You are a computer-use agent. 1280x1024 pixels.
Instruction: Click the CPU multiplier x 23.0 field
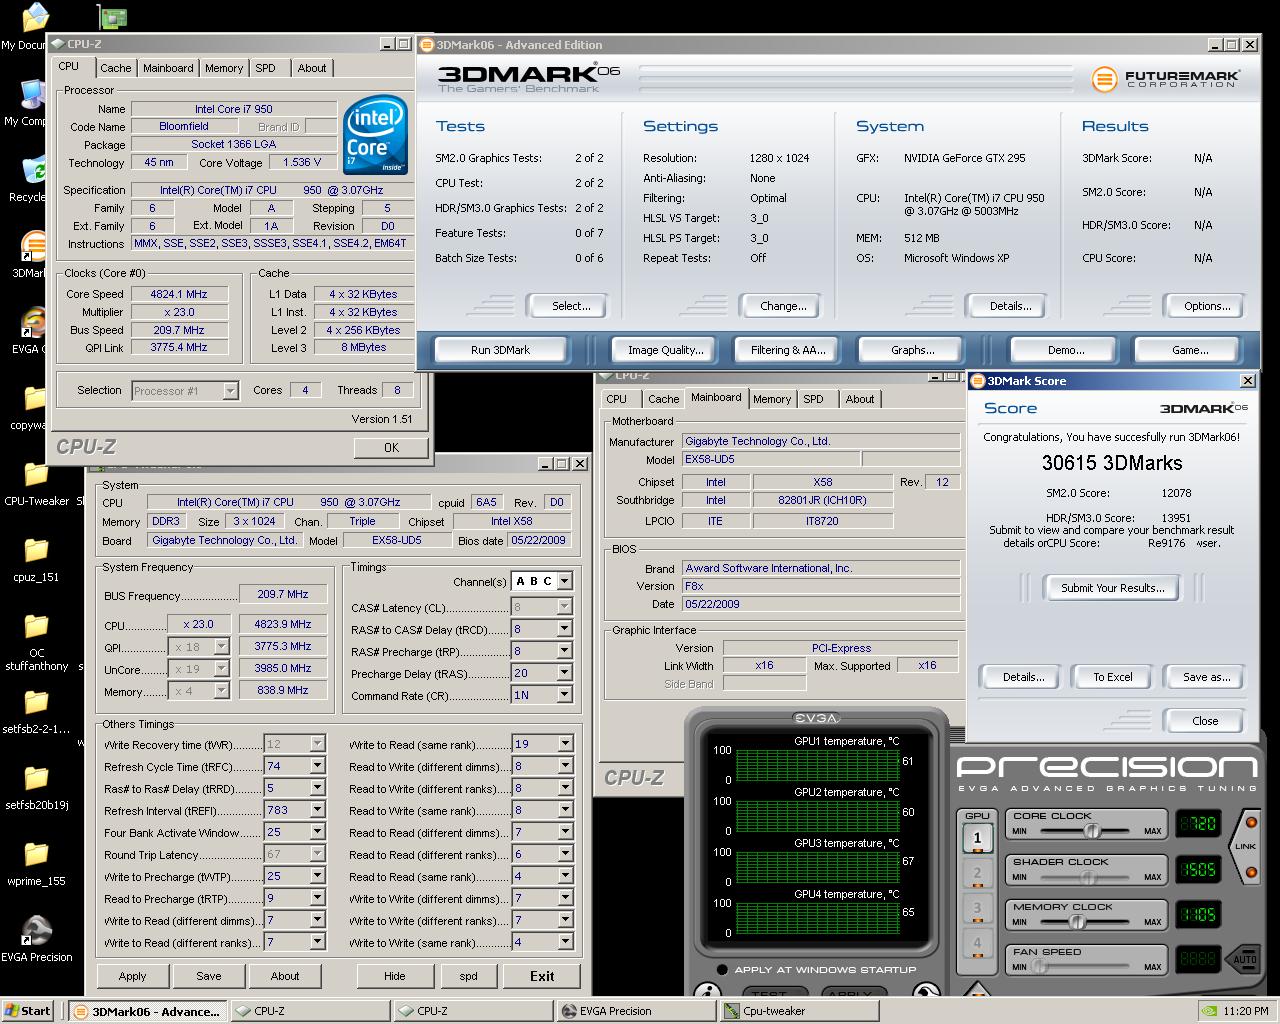coord(197,624)
